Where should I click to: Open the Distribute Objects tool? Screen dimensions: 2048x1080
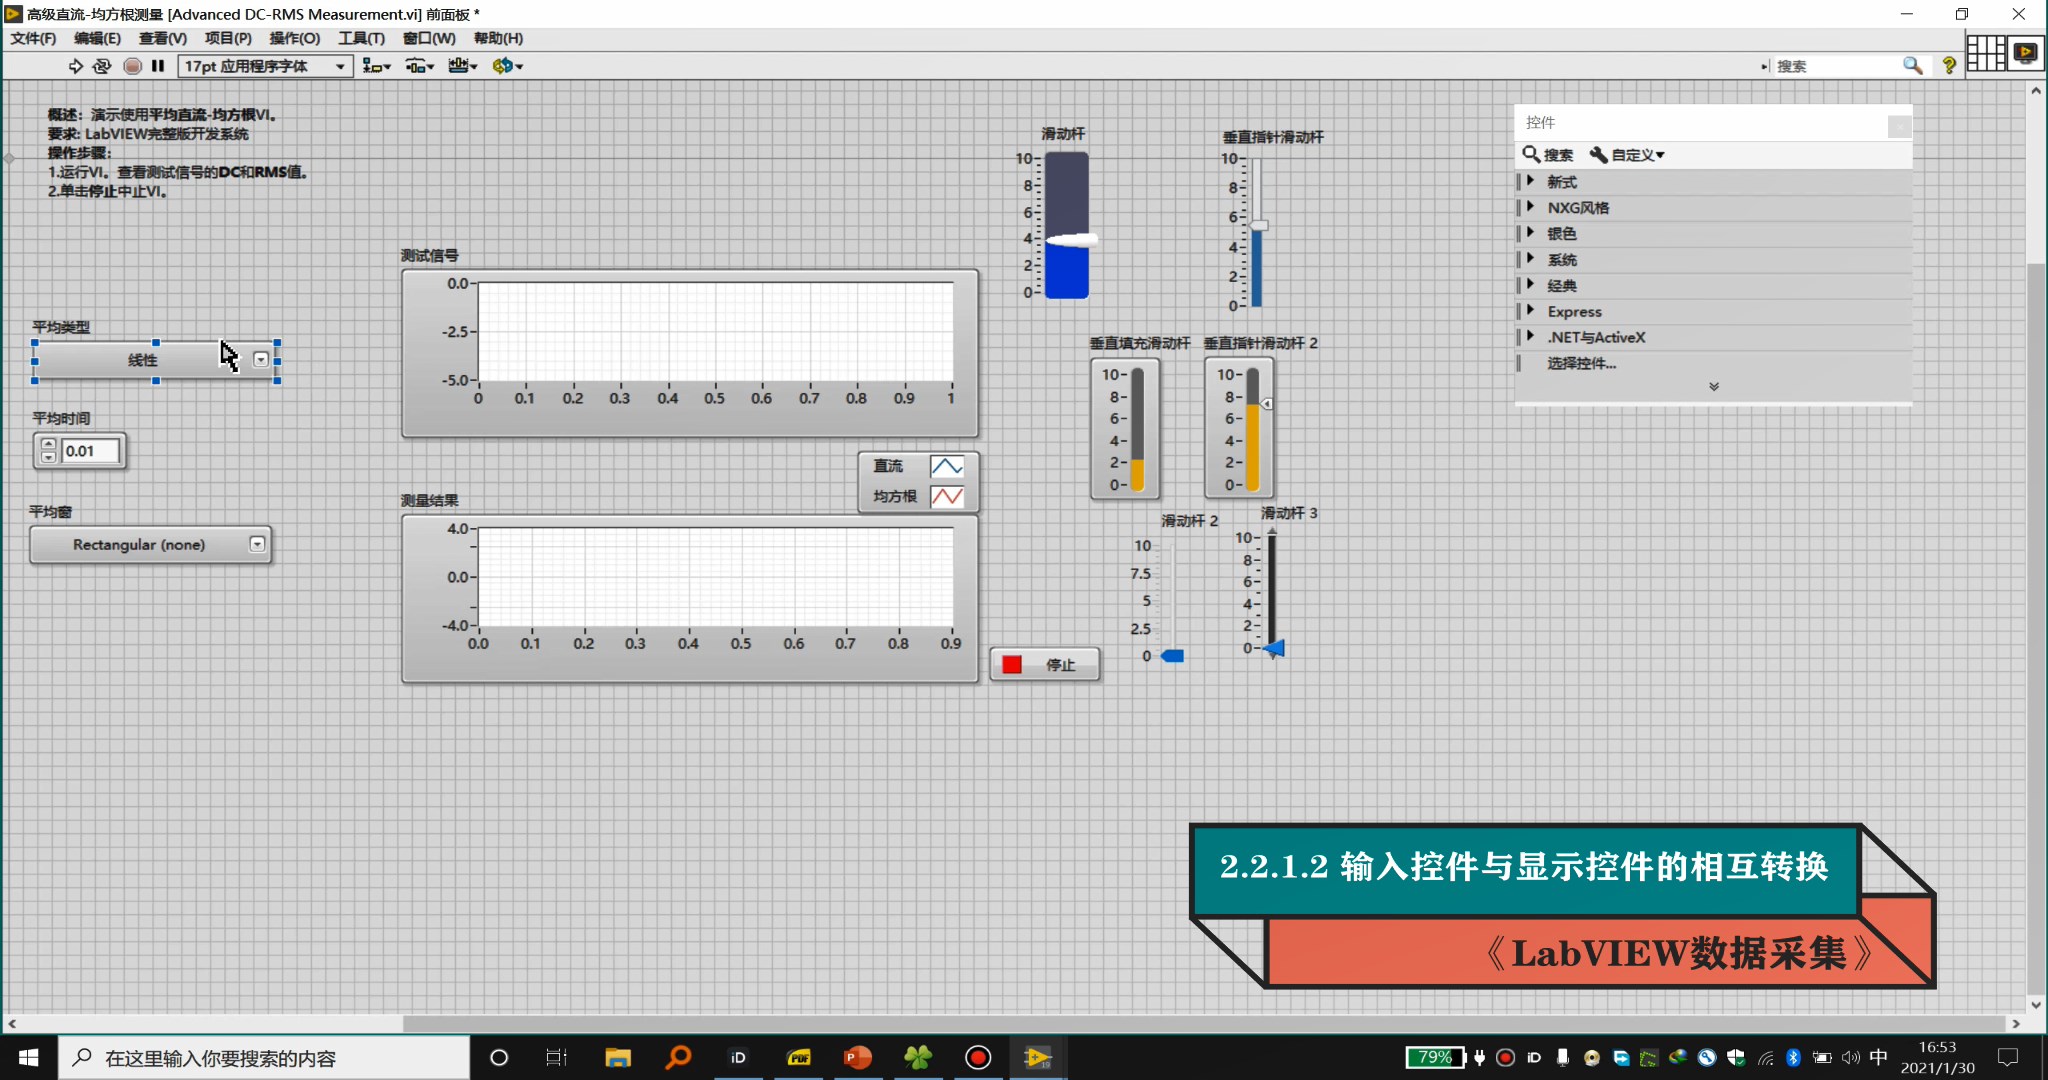tap(419, 66)
